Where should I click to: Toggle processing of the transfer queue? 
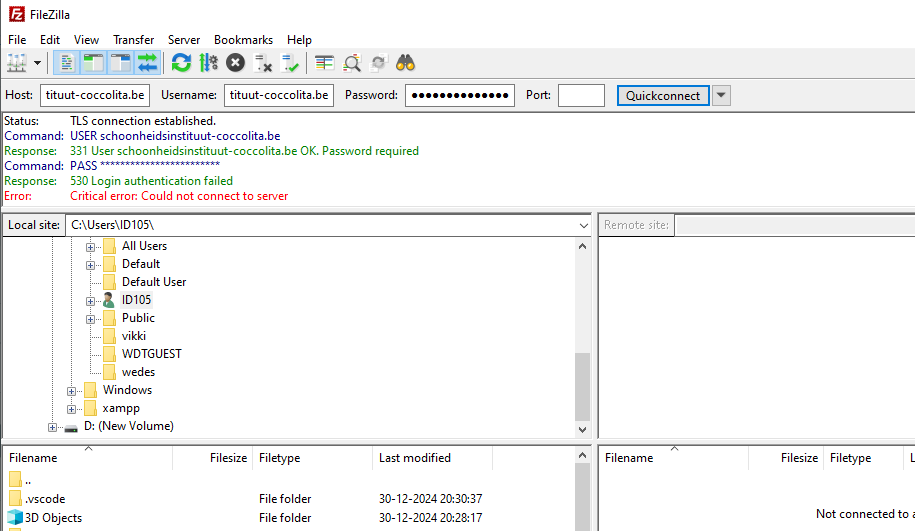208,62
